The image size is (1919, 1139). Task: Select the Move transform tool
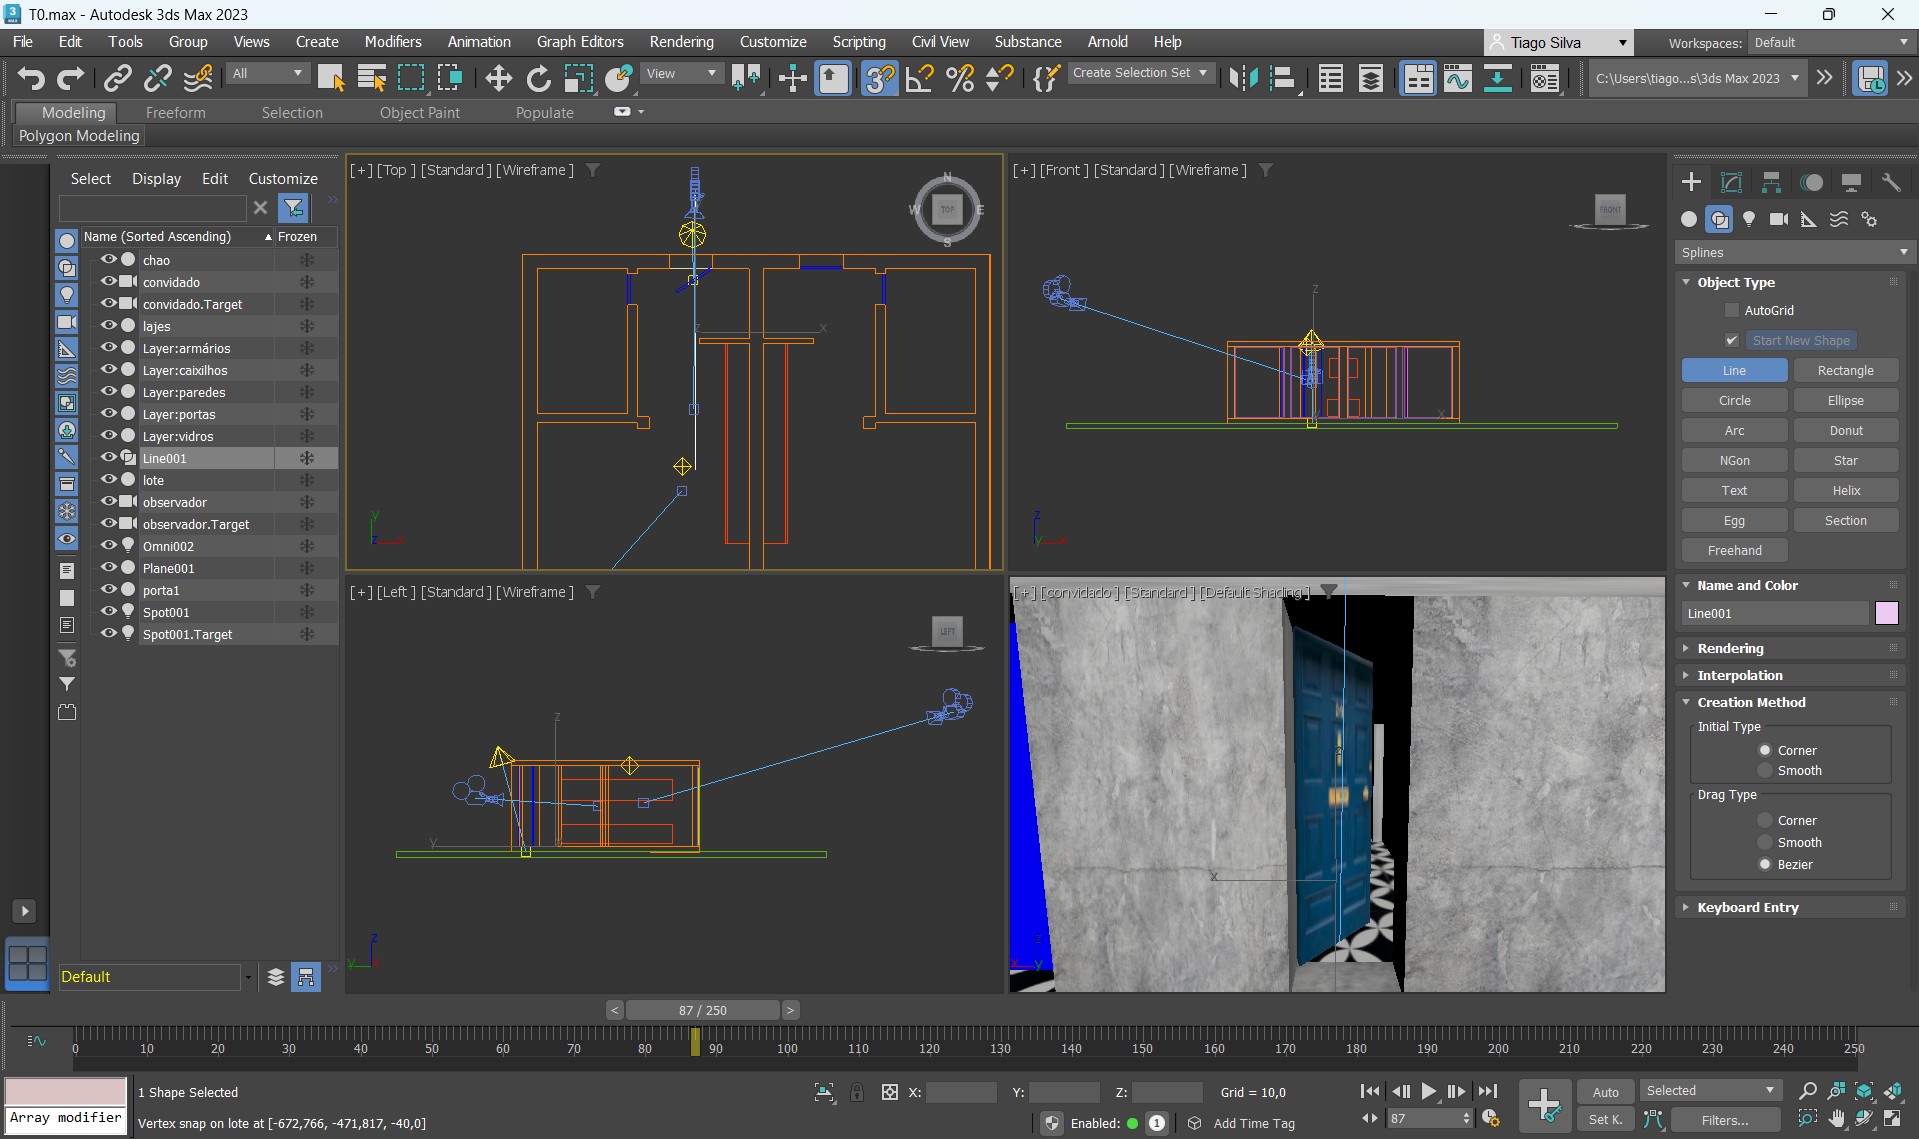click(x=498, y=78)
